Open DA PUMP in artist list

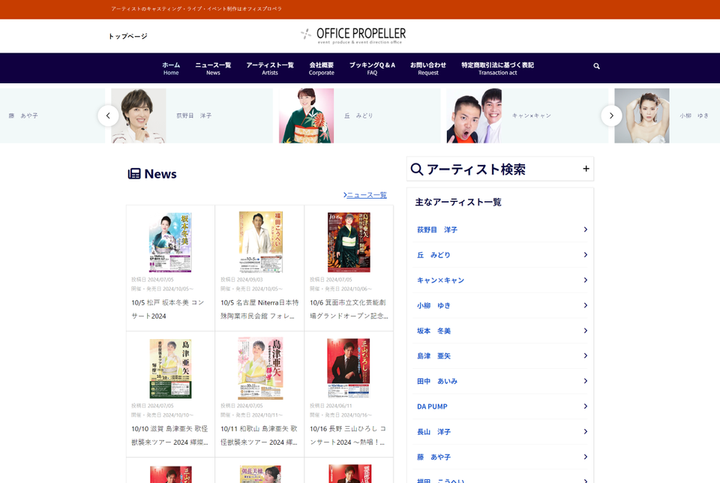(501, 406)
